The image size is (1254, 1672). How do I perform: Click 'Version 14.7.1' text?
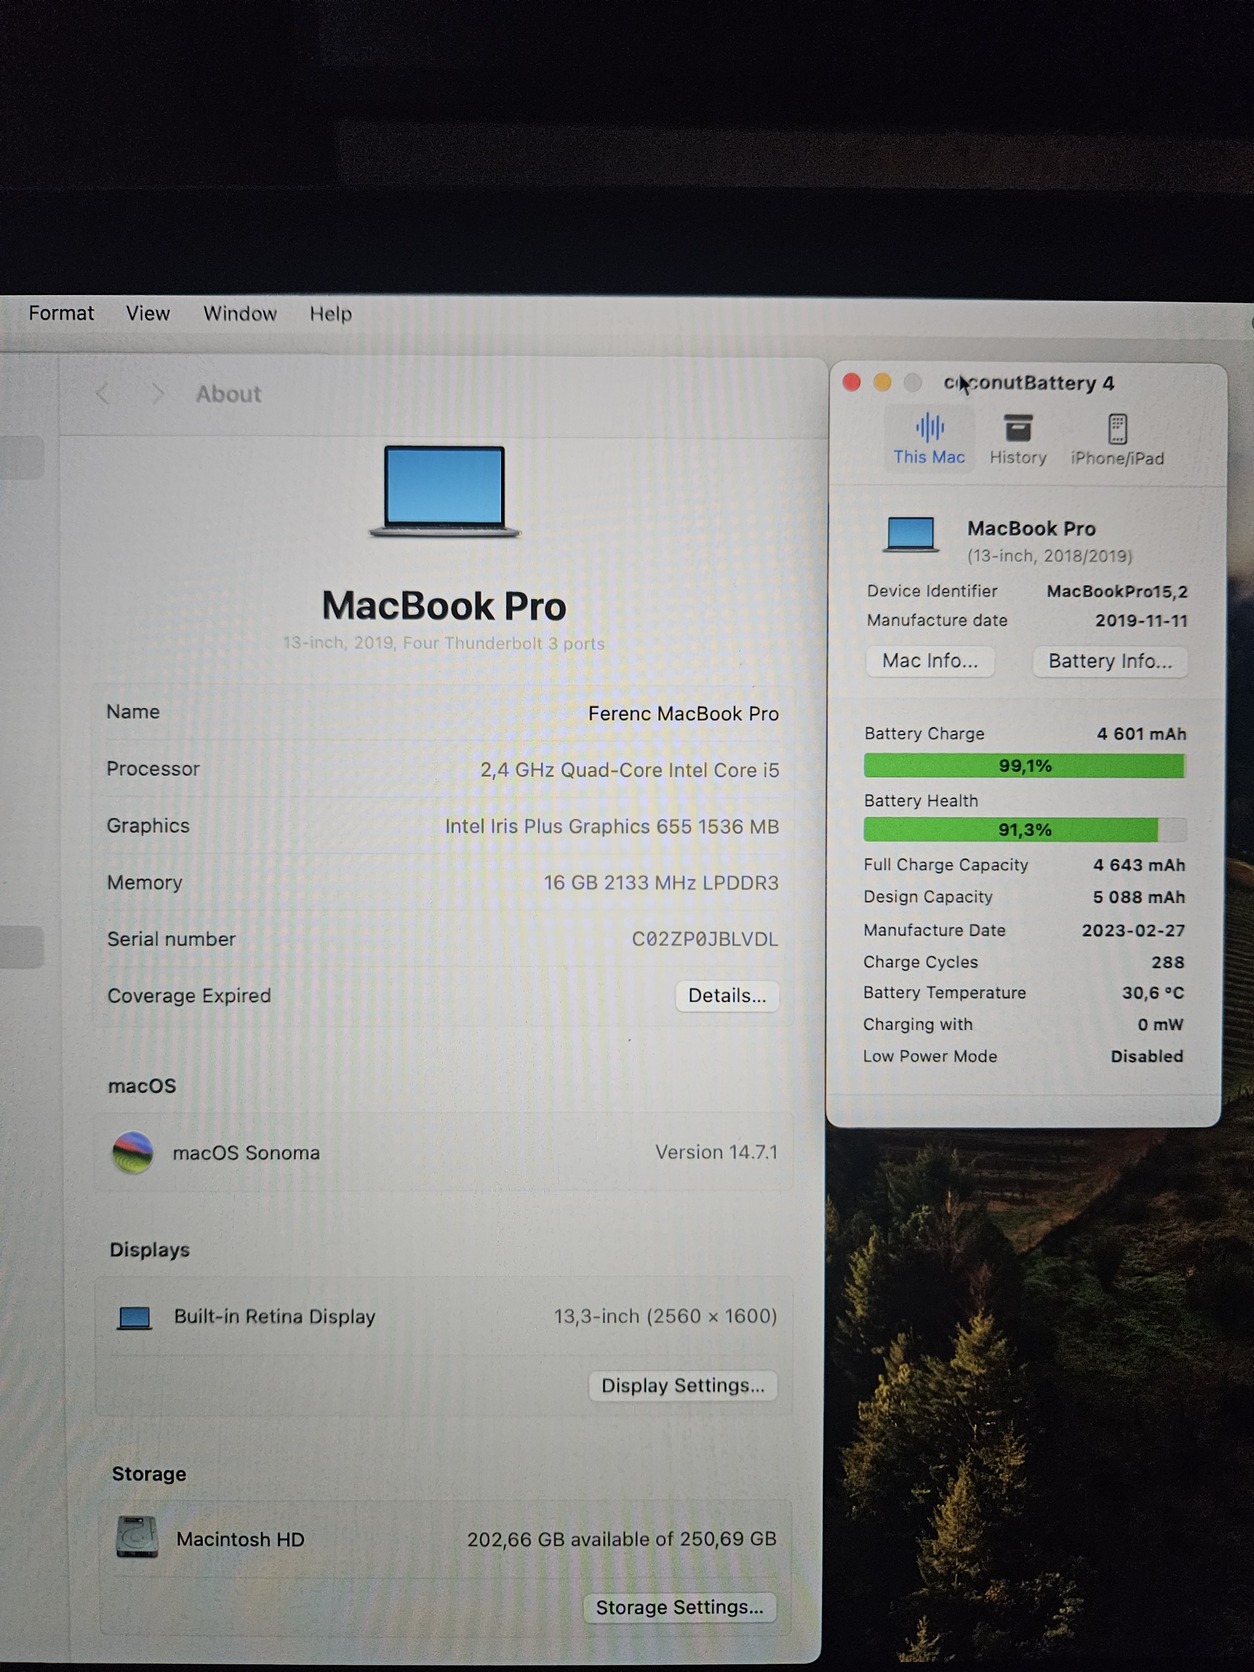pos(716,1152)
